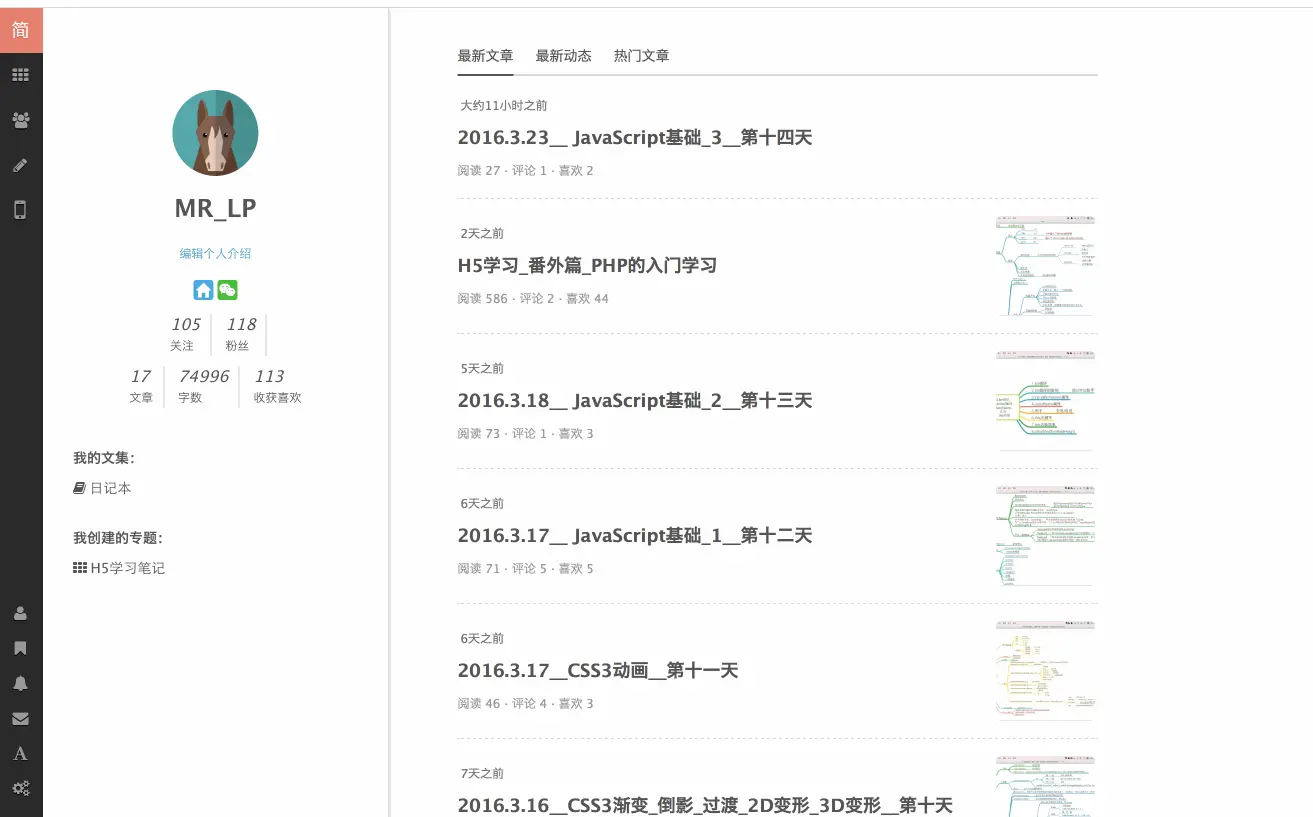Click the 74996 字数 word count
The height and width of the screenshot is (817, 1313).
click(203, 386)
